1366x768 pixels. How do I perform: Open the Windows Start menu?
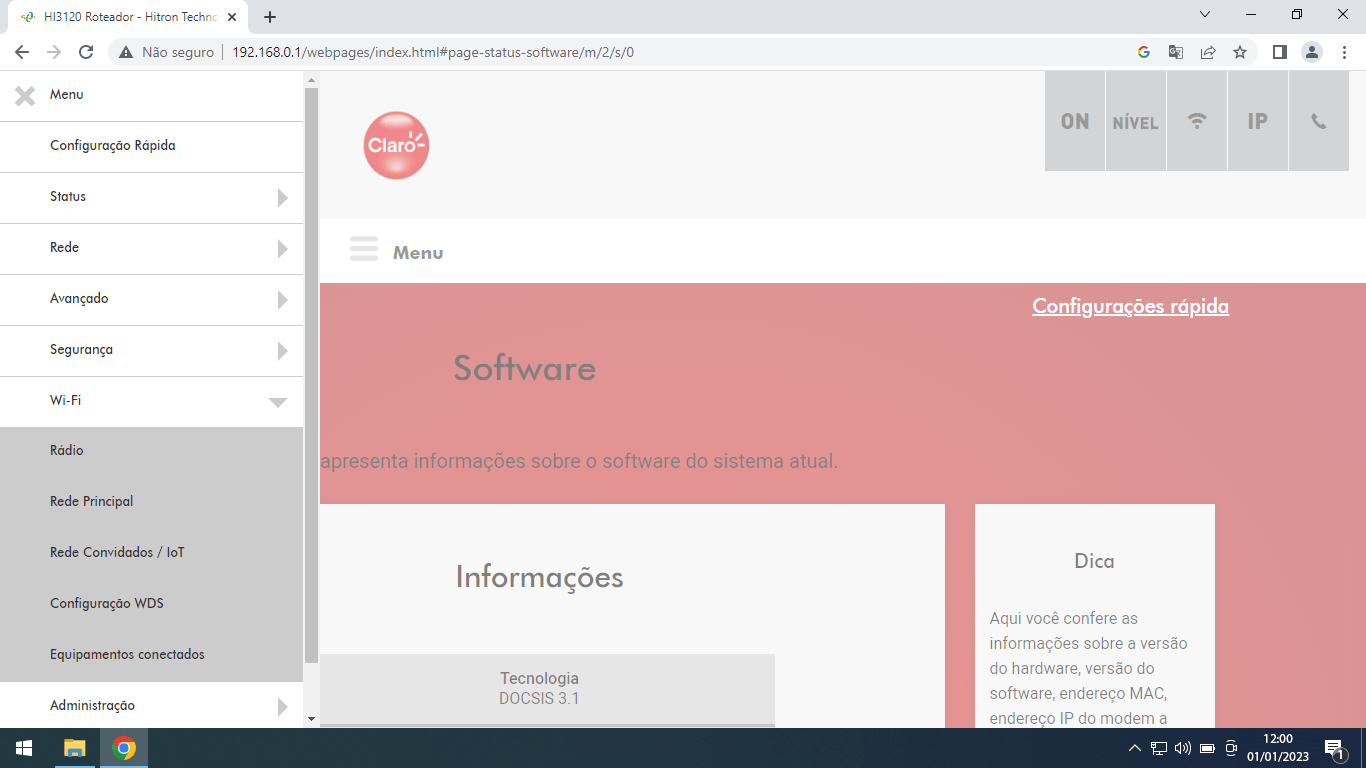click(x=24, y=748)
